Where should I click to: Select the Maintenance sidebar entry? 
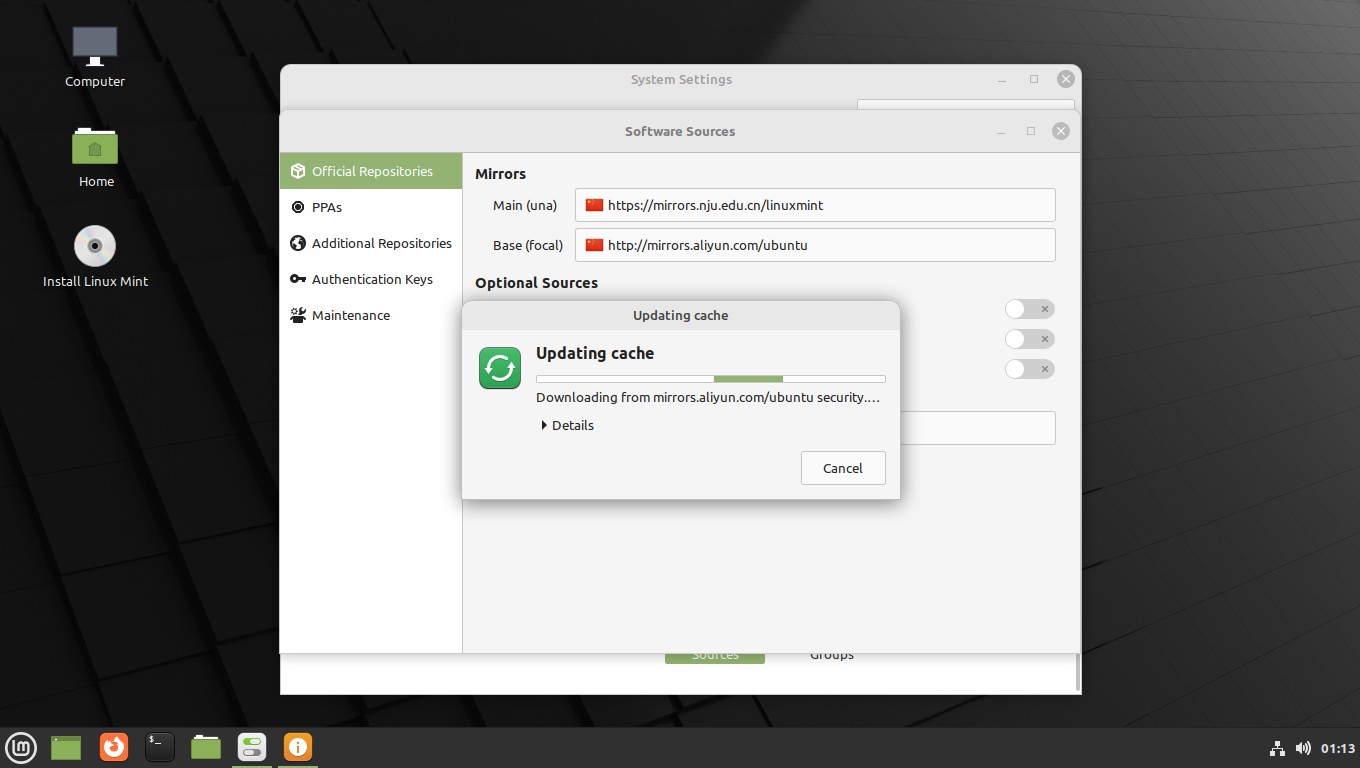point(351,315)
